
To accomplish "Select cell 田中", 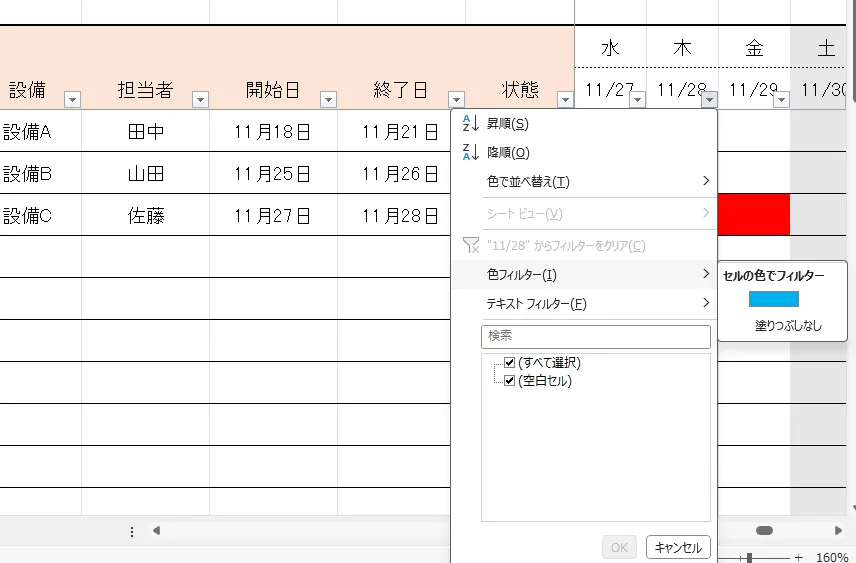I will 146,132.
